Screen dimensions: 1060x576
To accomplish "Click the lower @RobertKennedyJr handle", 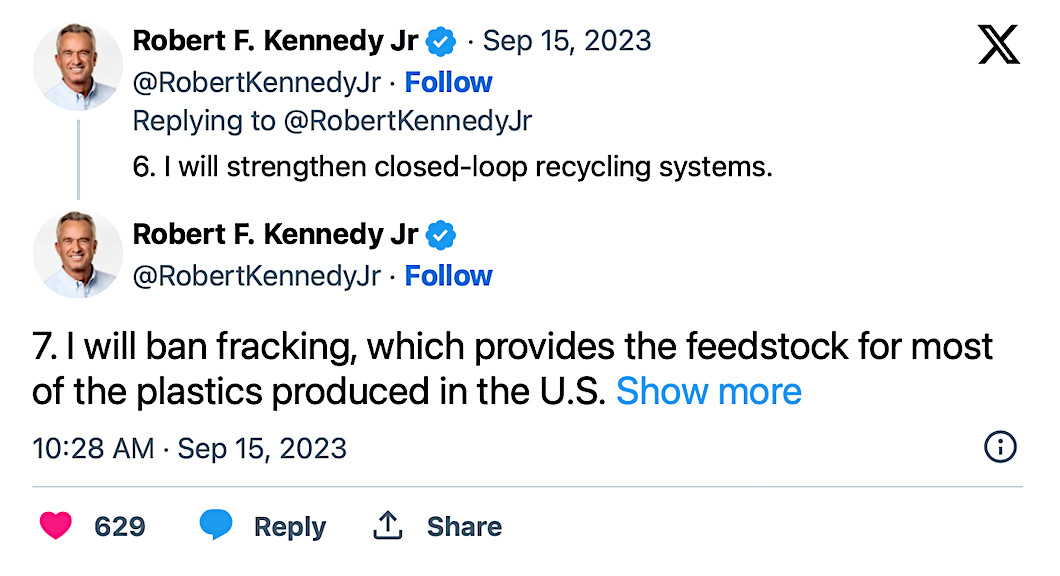I will click(x=256, y=276).
